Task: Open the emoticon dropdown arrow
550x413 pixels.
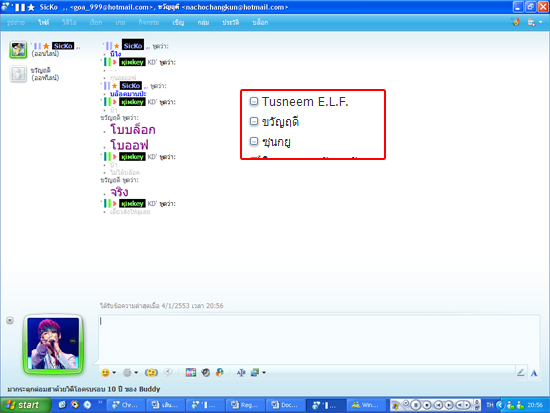Action: pos(114,373)
